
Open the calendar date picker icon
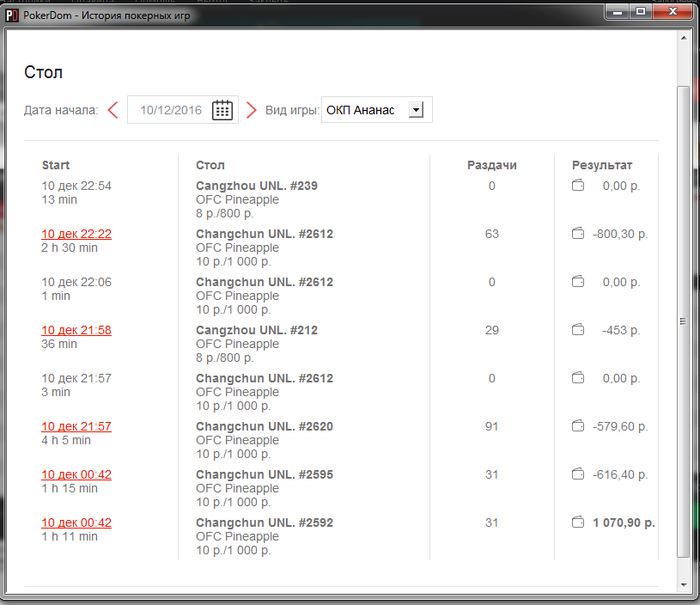[x=222, y=110]
